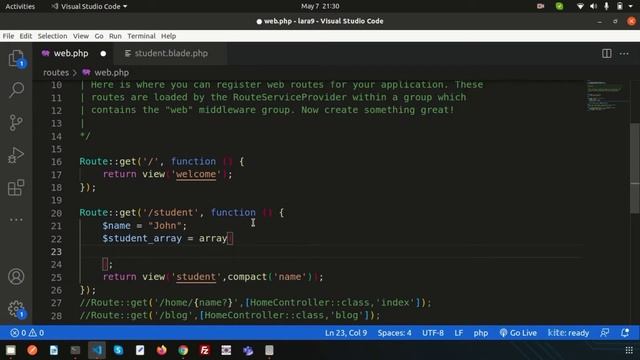
Task: Click the Wi-Fi network icon in top bar
Action: pos(580,6)
